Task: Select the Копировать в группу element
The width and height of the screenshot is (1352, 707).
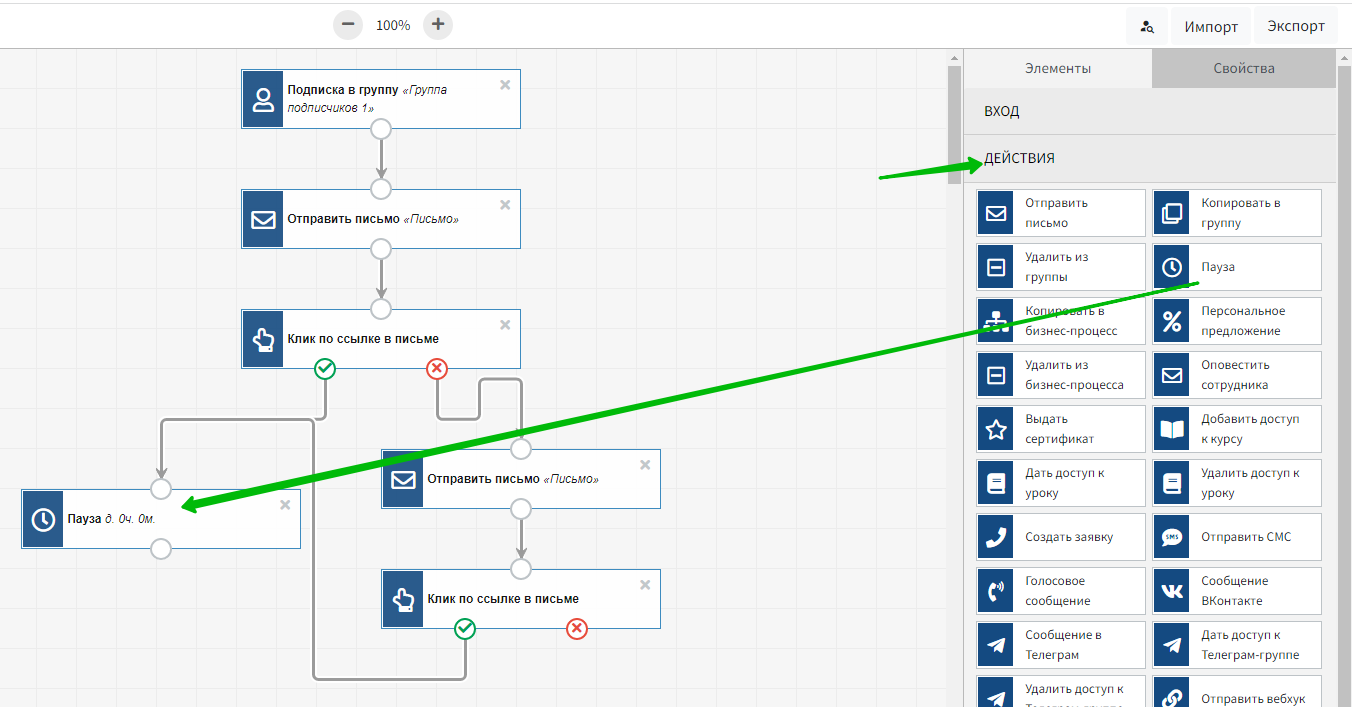Action: click(x=1237, y=213)
